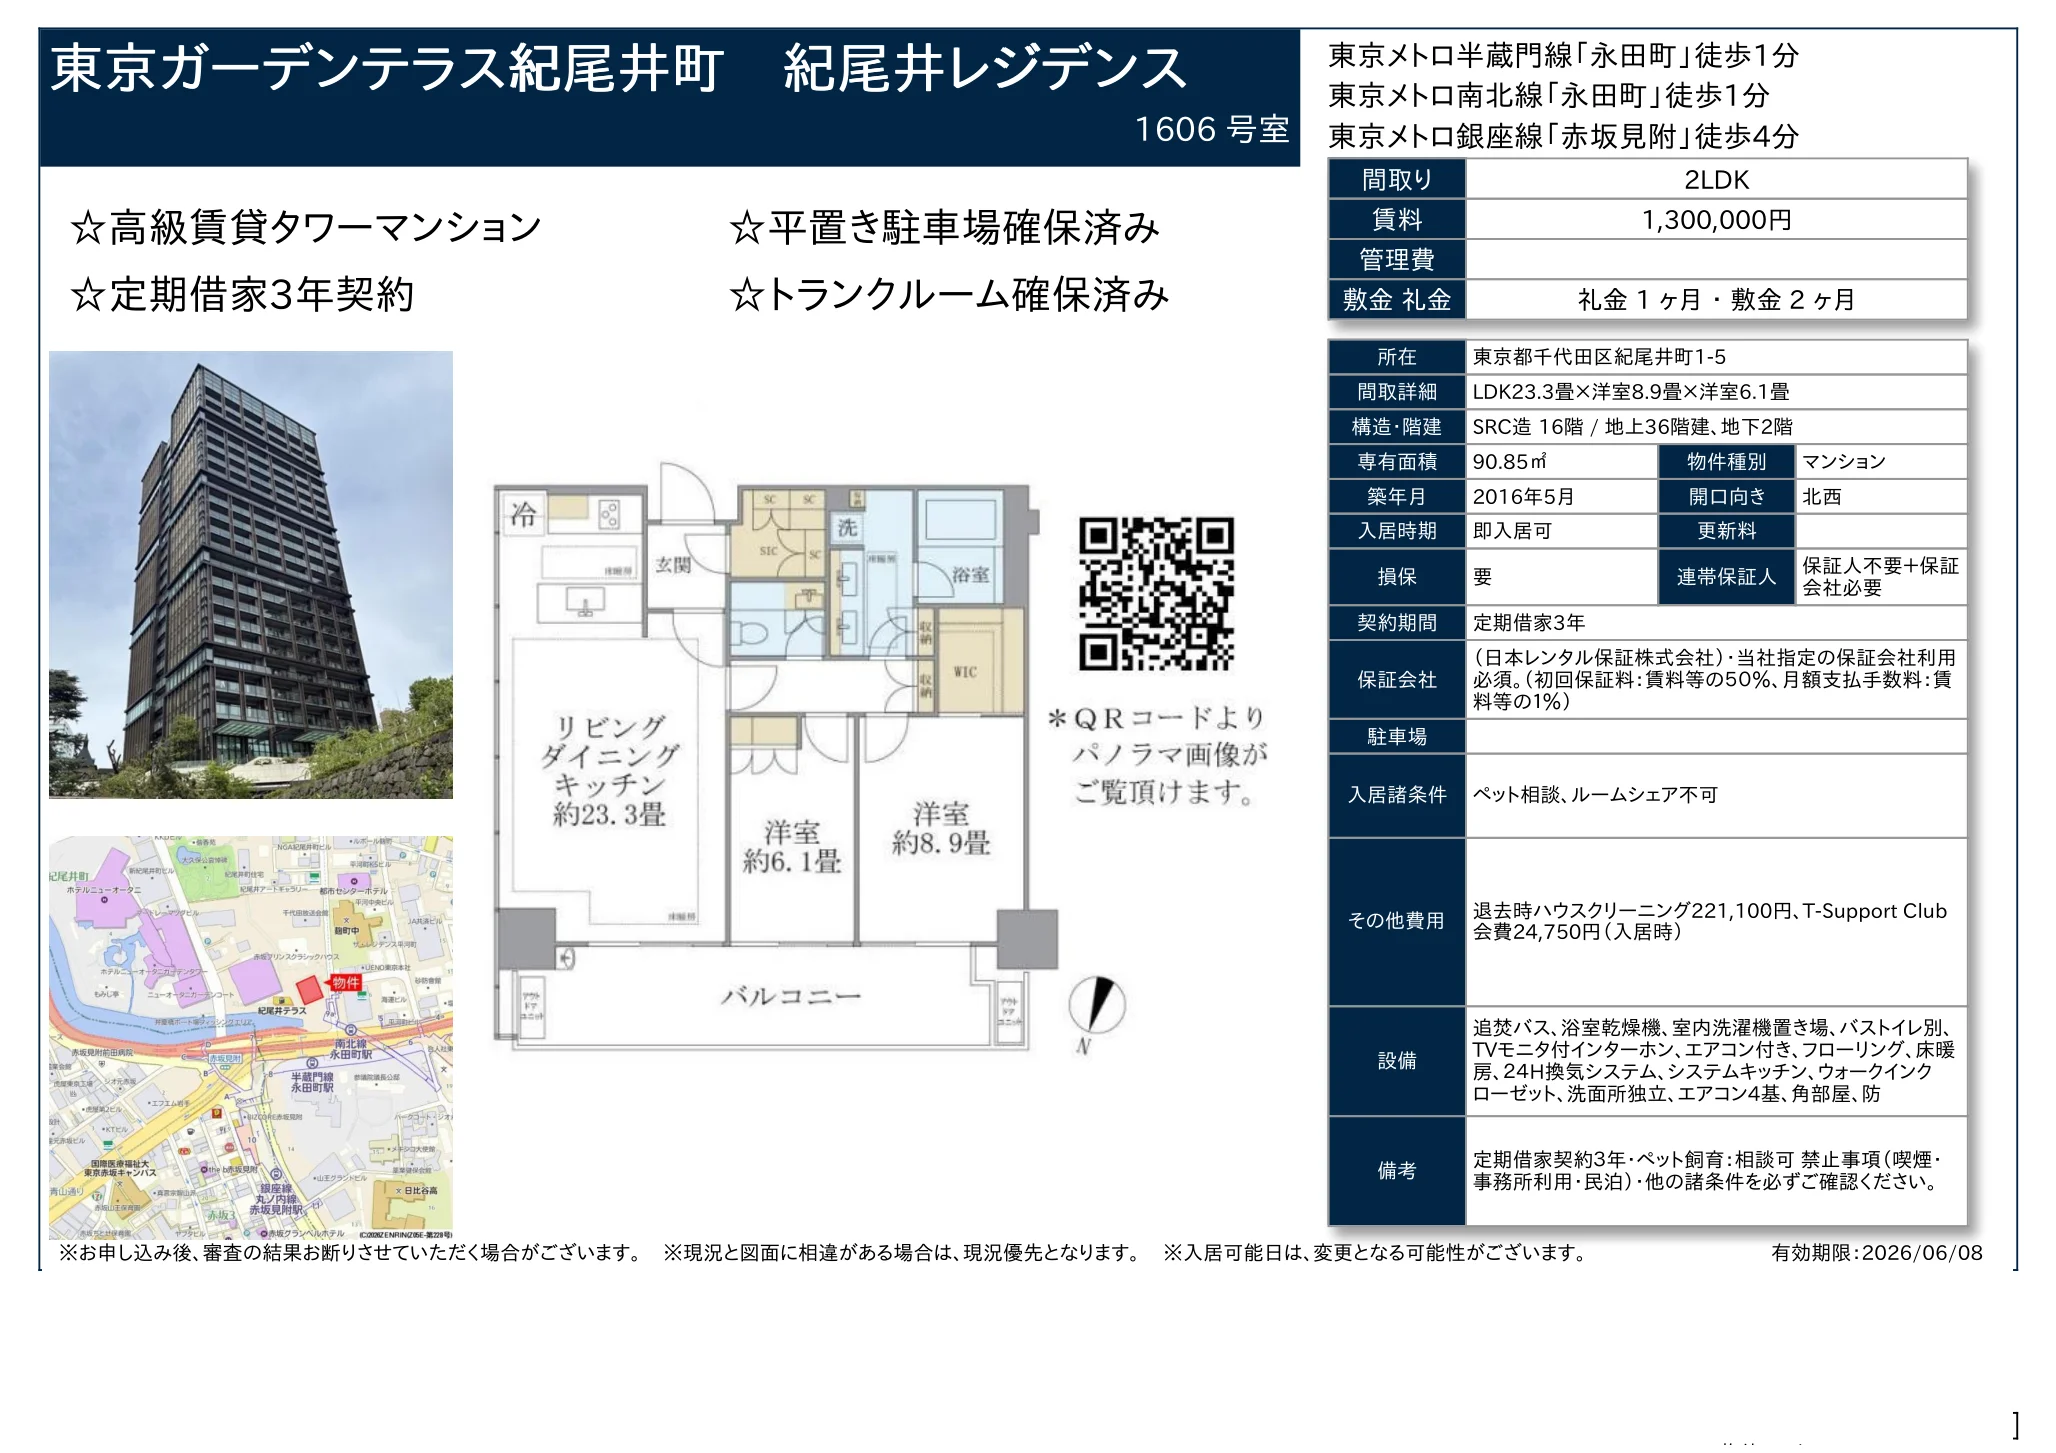
Task: Click the move-in value 即入居可
Action: (1512, 531)
